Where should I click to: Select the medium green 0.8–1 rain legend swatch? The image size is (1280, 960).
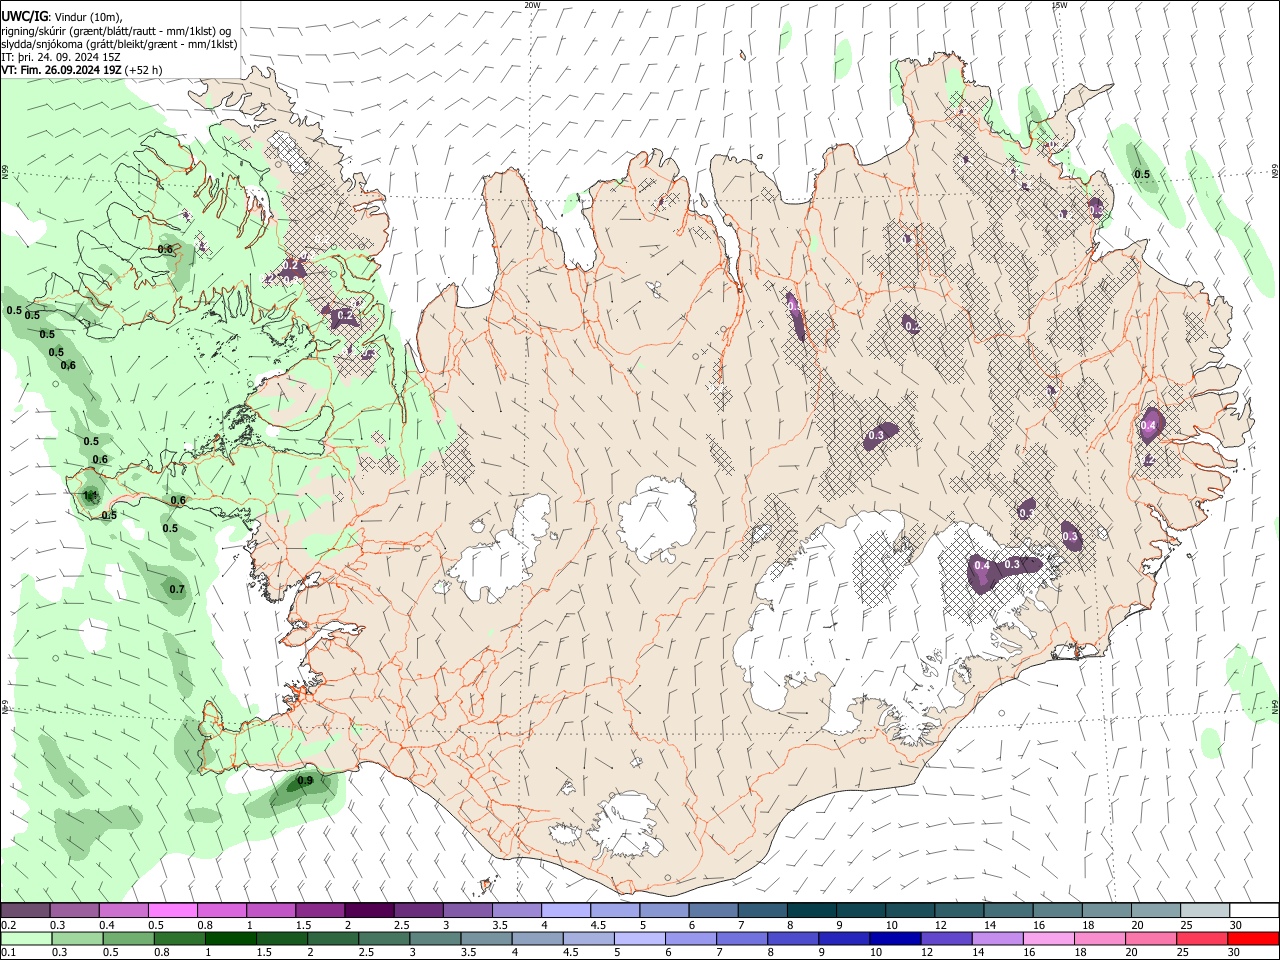point(180,939)
